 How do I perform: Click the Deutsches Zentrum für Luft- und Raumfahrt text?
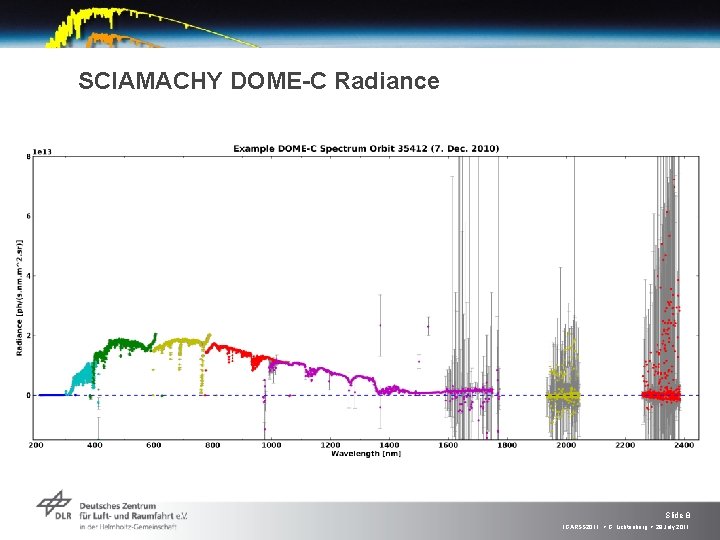pyautogui.click(x=134, y=511)
